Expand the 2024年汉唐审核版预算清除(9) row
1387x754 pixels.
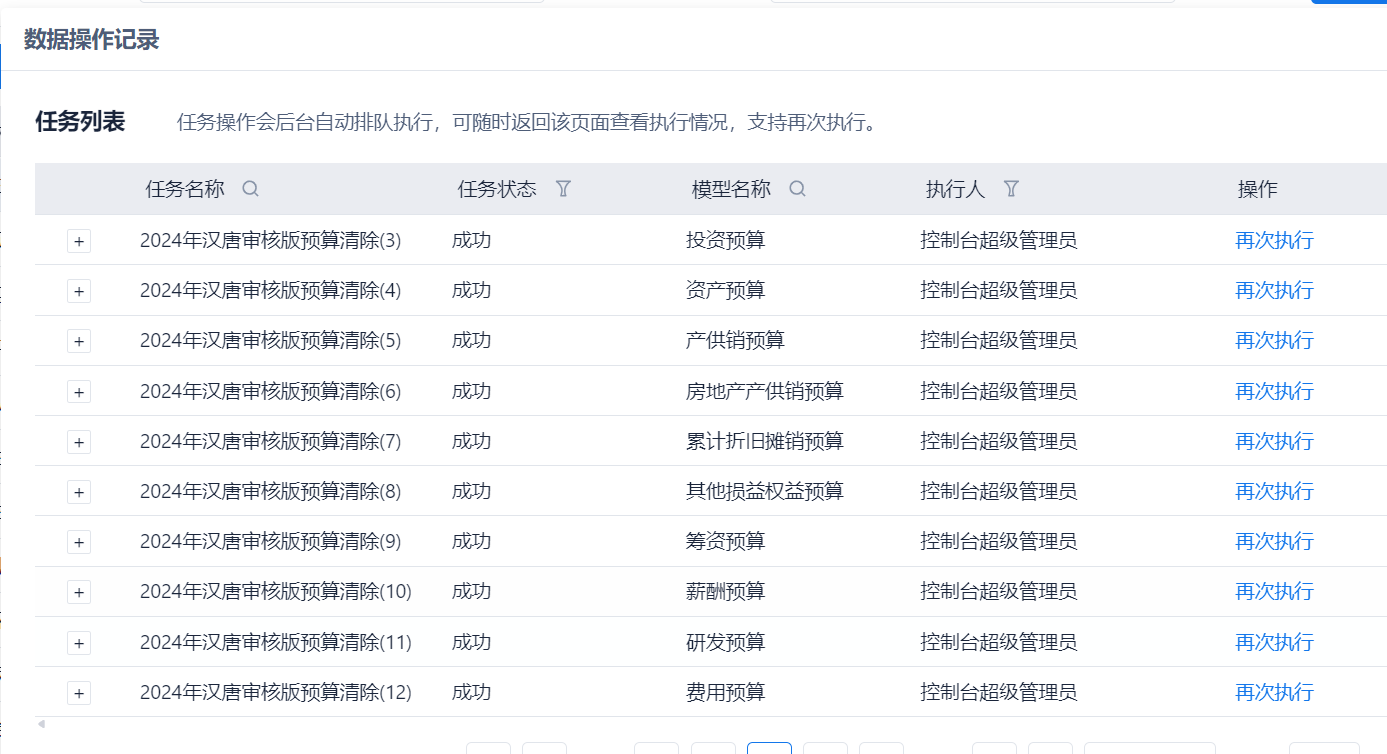[79, 542]
